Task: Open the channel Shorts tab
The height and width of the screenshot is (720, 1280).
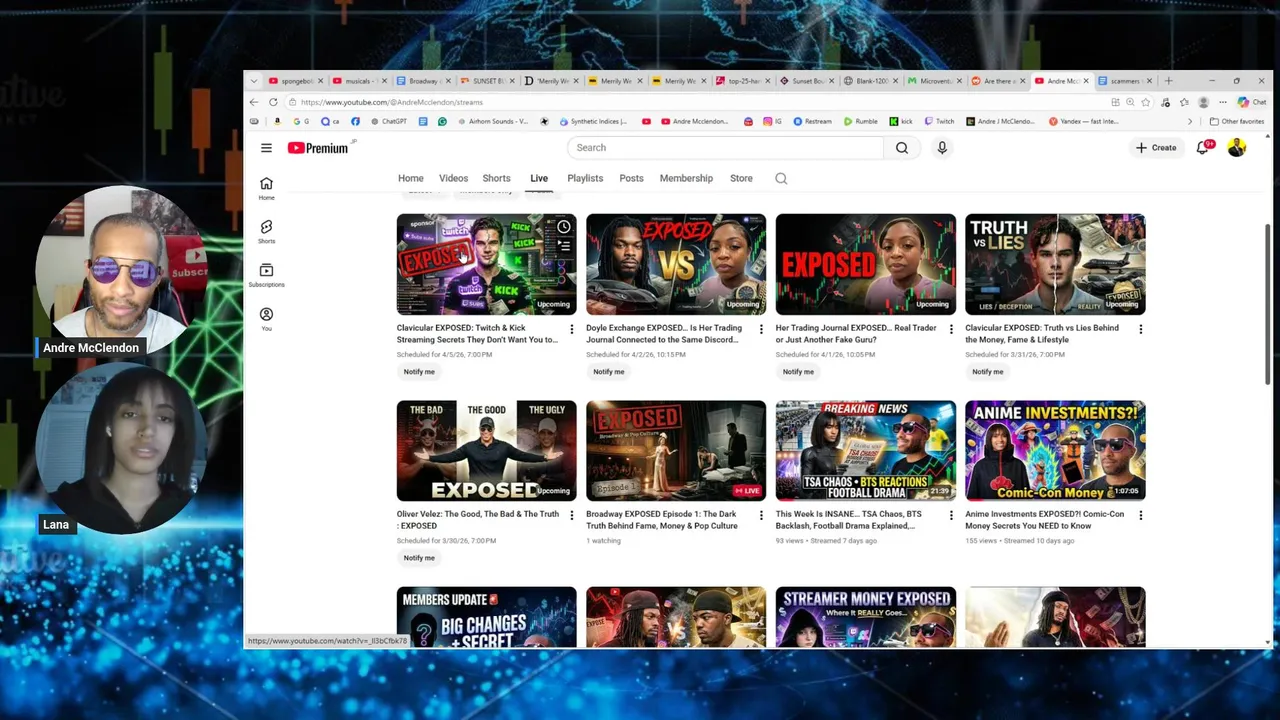Action: point(496,178)
